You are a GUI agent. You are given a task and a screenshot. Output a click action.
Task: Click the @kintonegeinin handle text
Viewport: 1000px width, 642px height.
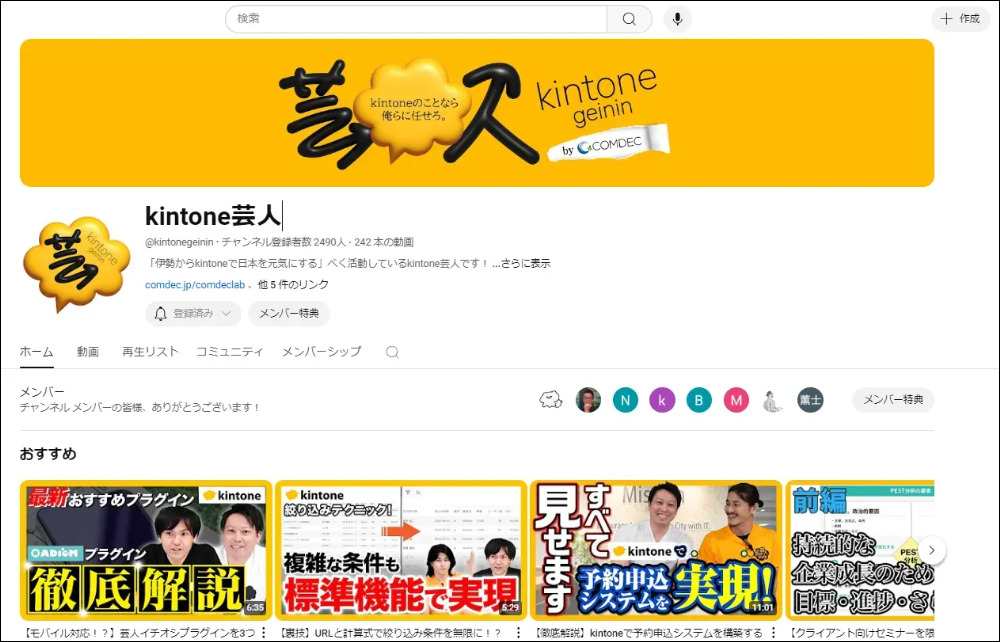click(179, 242)
